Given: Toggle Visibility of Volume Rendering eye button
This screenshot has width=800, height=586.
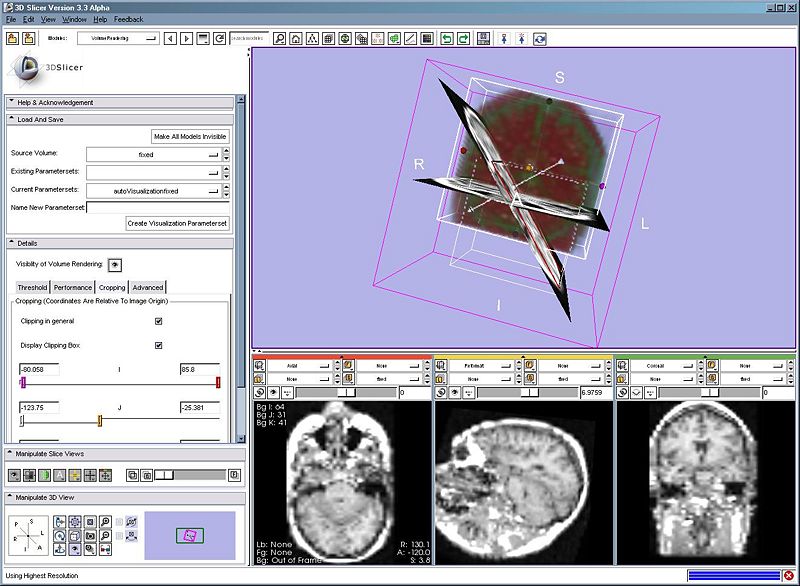Looking at the screenshot, I should point(115,266).
